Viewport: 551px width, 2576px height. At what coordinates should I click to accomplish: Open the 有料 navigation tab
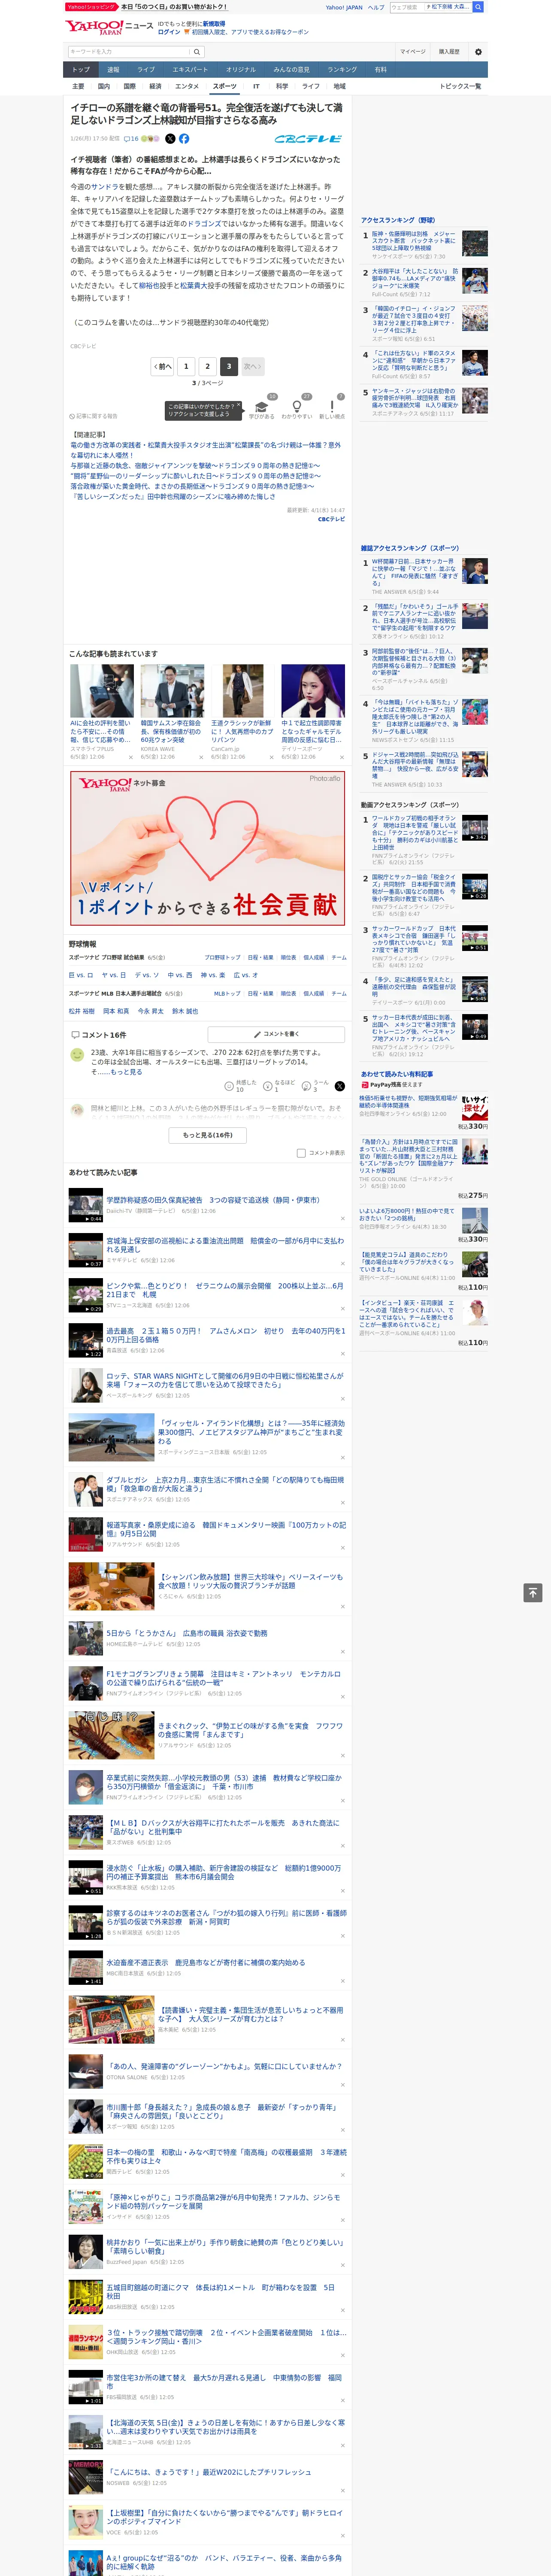(x=380, y=69)
